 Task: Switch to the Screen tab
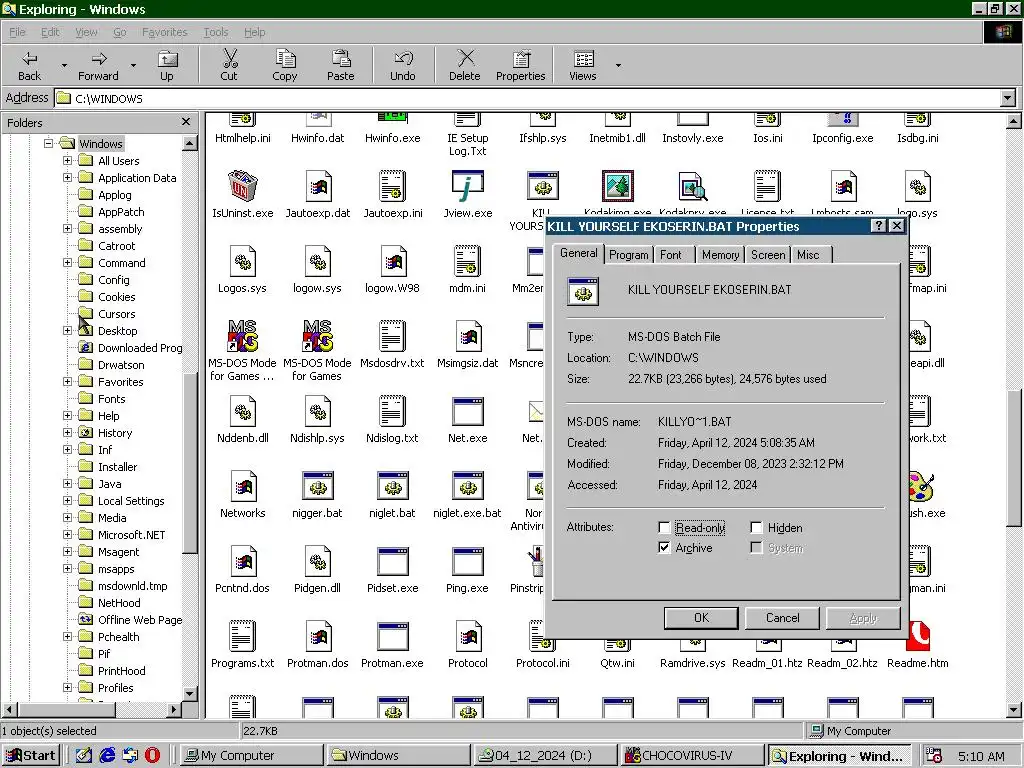point(768,255)
